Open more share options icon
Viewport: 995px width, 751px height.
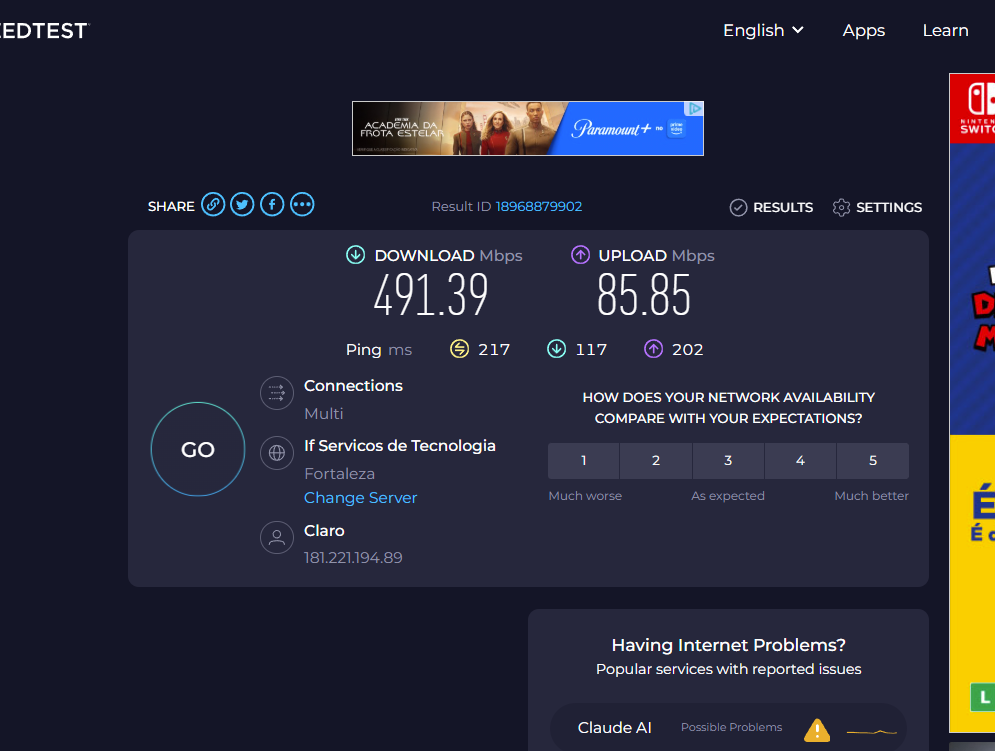302,205
